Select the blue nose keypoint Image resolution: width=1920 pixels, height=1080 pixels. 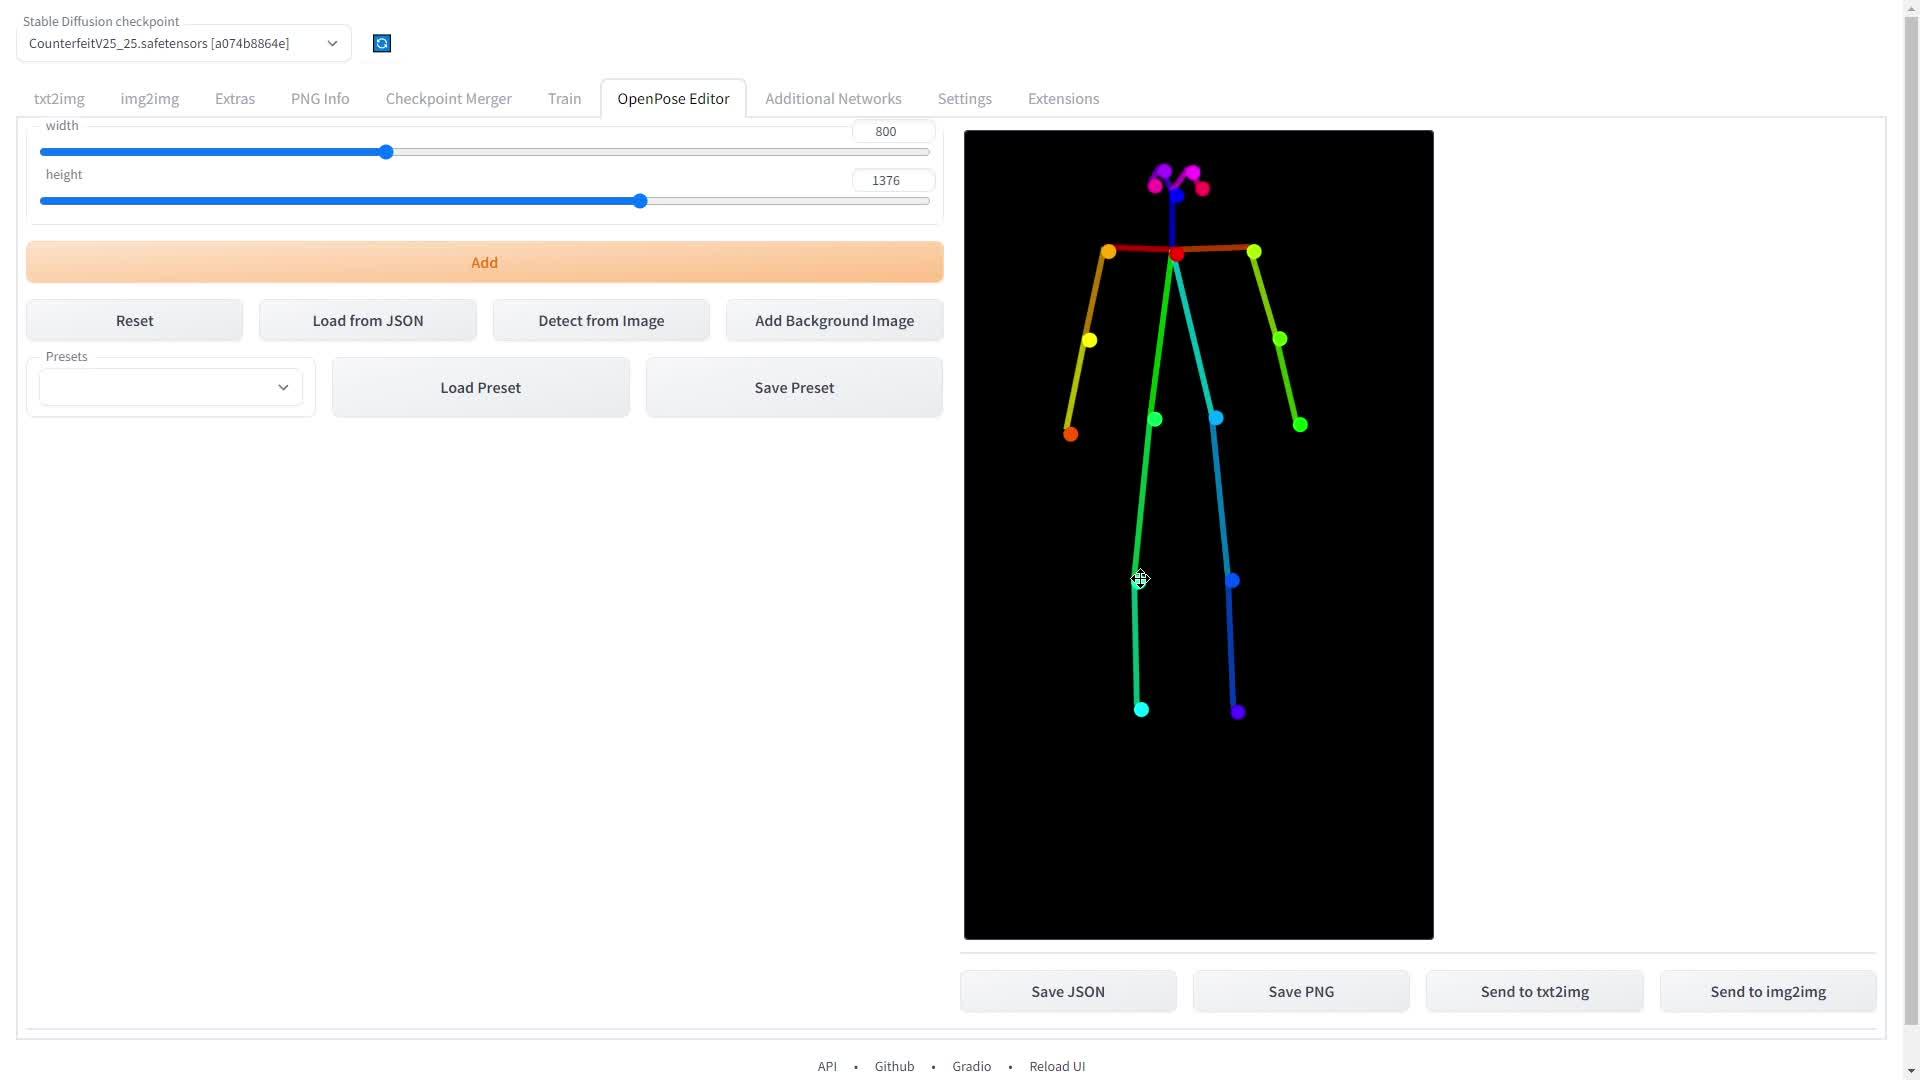(1176, 196)
